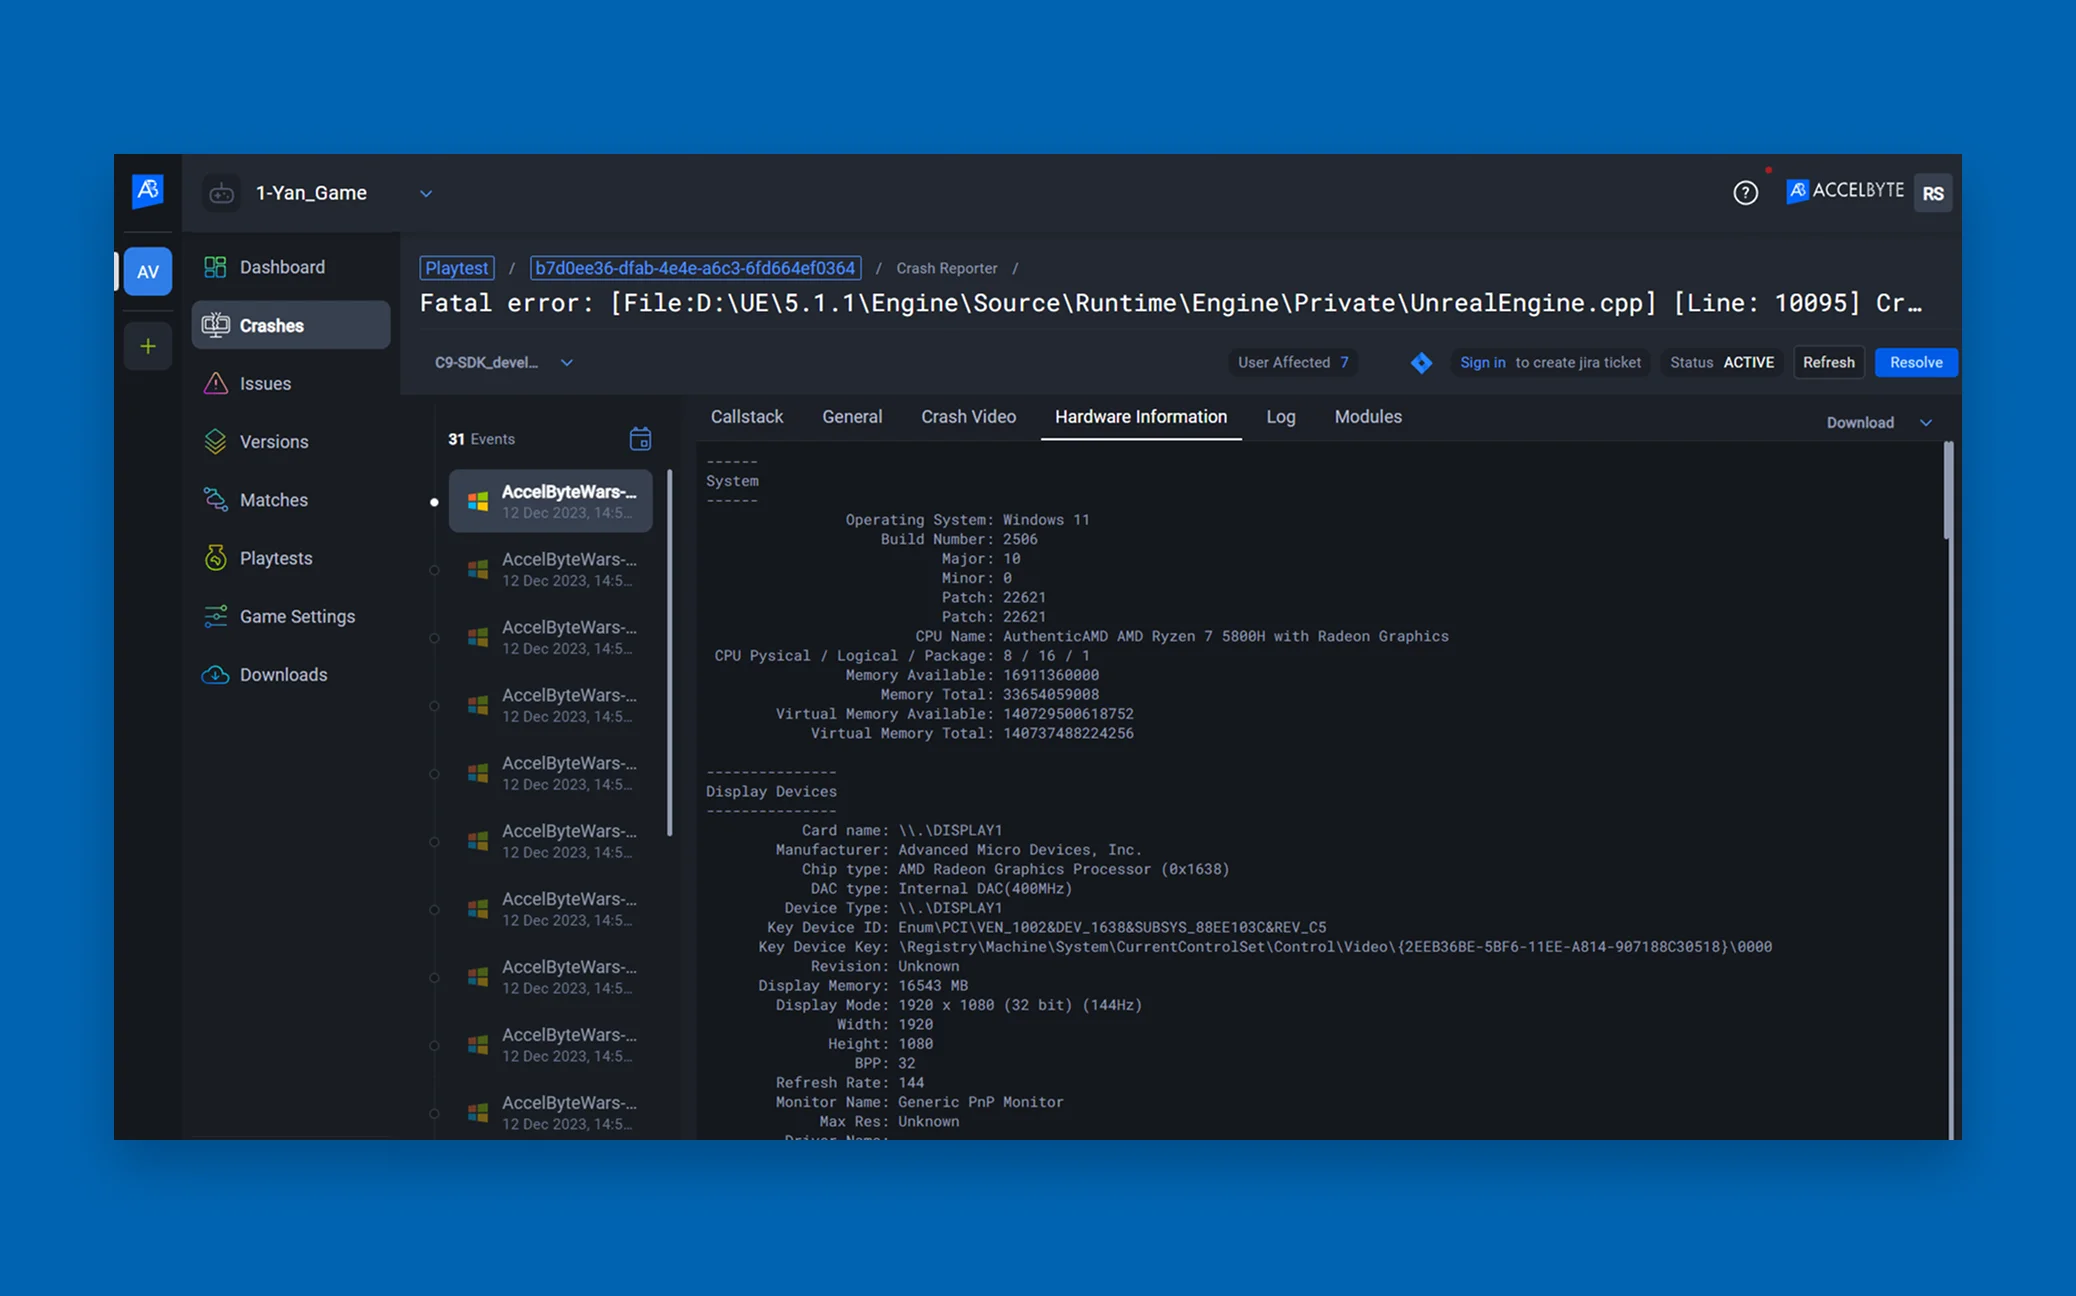
Task: Switch to the Callstack tab
Action: pyautogui.click(x=747, y=417)
